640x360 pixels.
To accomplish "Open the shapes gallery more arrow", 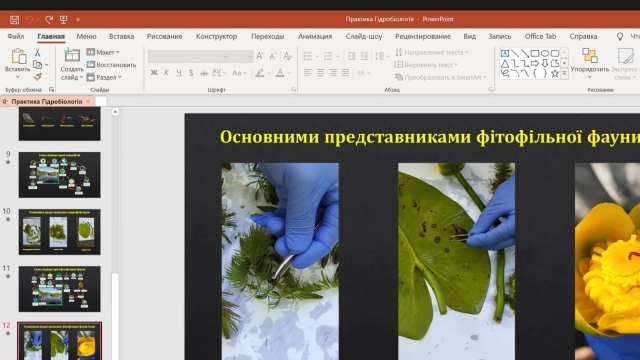I will pyautogui.click(x=564, y=73).
